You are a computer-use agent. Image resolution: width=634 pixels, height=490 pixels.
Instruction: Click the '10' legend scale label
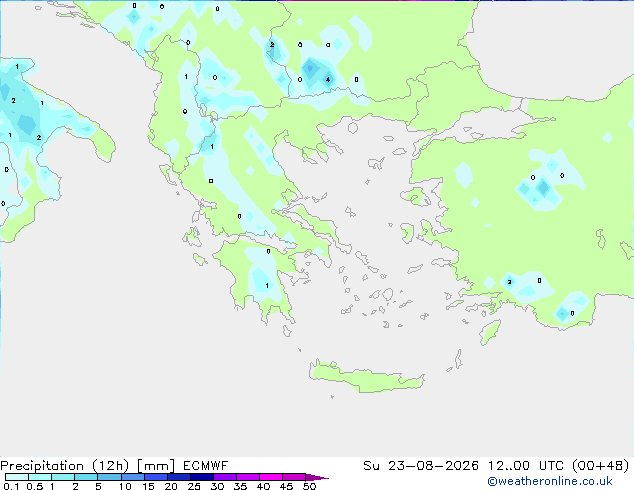coord(125,486)
